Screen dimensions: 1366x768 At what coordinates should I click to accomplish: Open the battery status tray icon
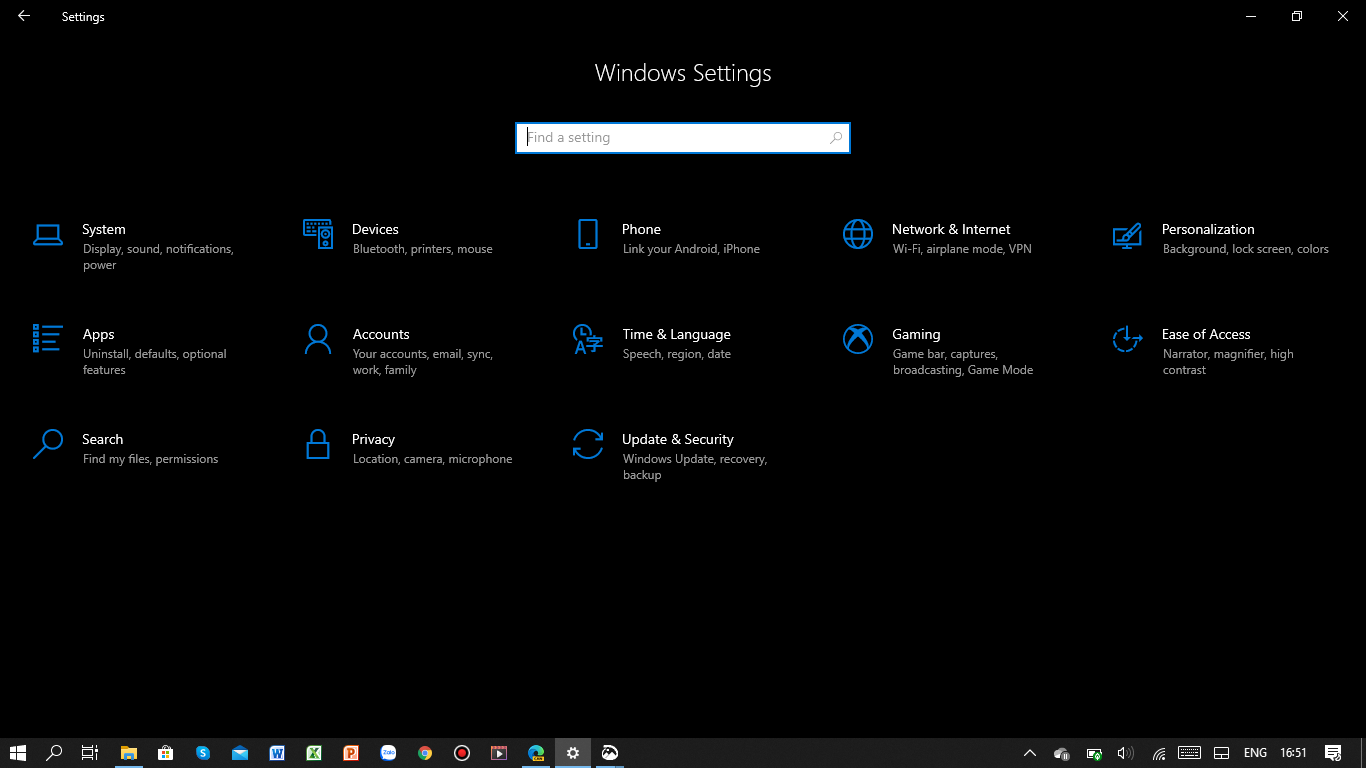coord(1094,753)
